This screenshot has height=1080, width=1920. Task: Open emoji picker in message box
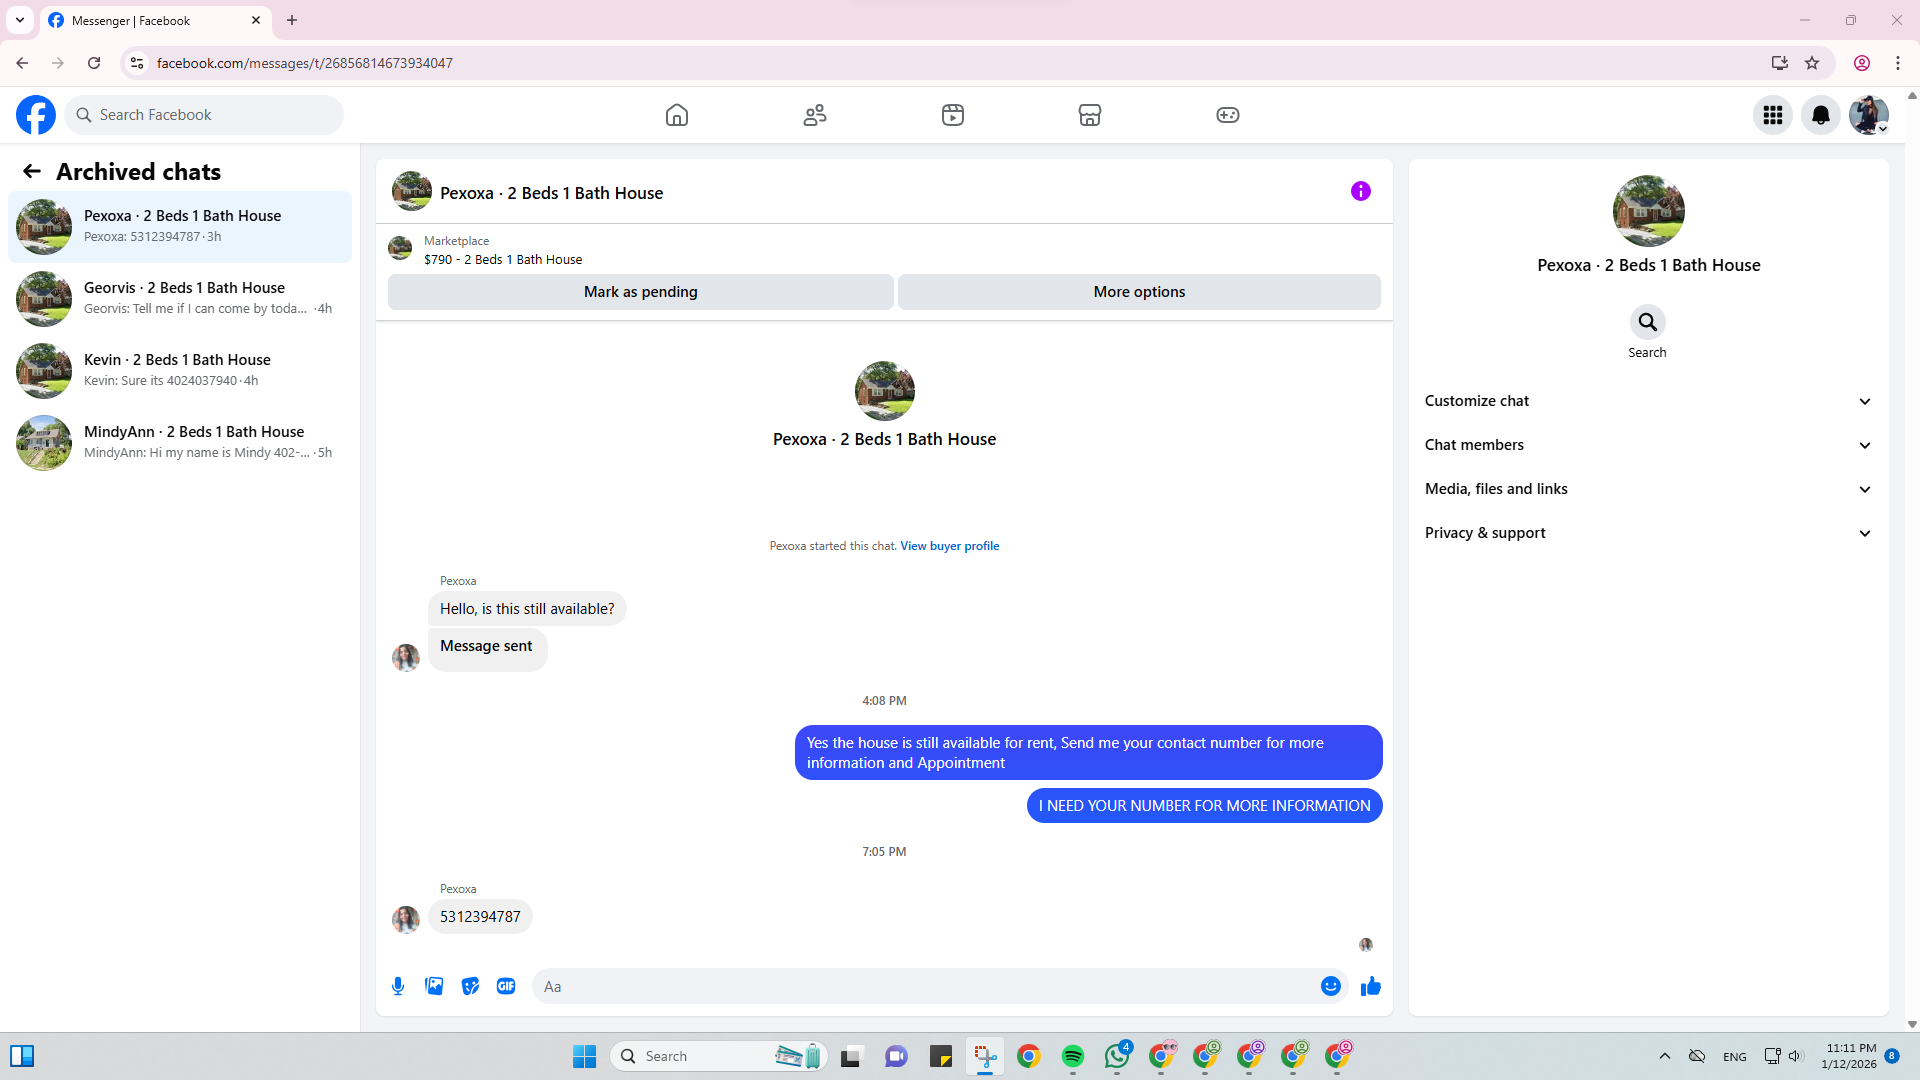(x=1330, y=986)
